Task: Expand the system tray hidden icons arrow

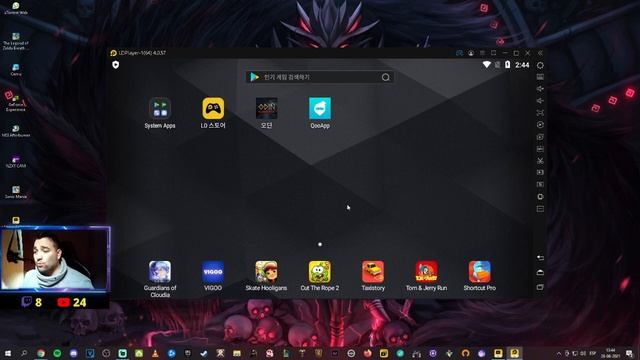Action: pyautogui.click(x=559, y=353)
